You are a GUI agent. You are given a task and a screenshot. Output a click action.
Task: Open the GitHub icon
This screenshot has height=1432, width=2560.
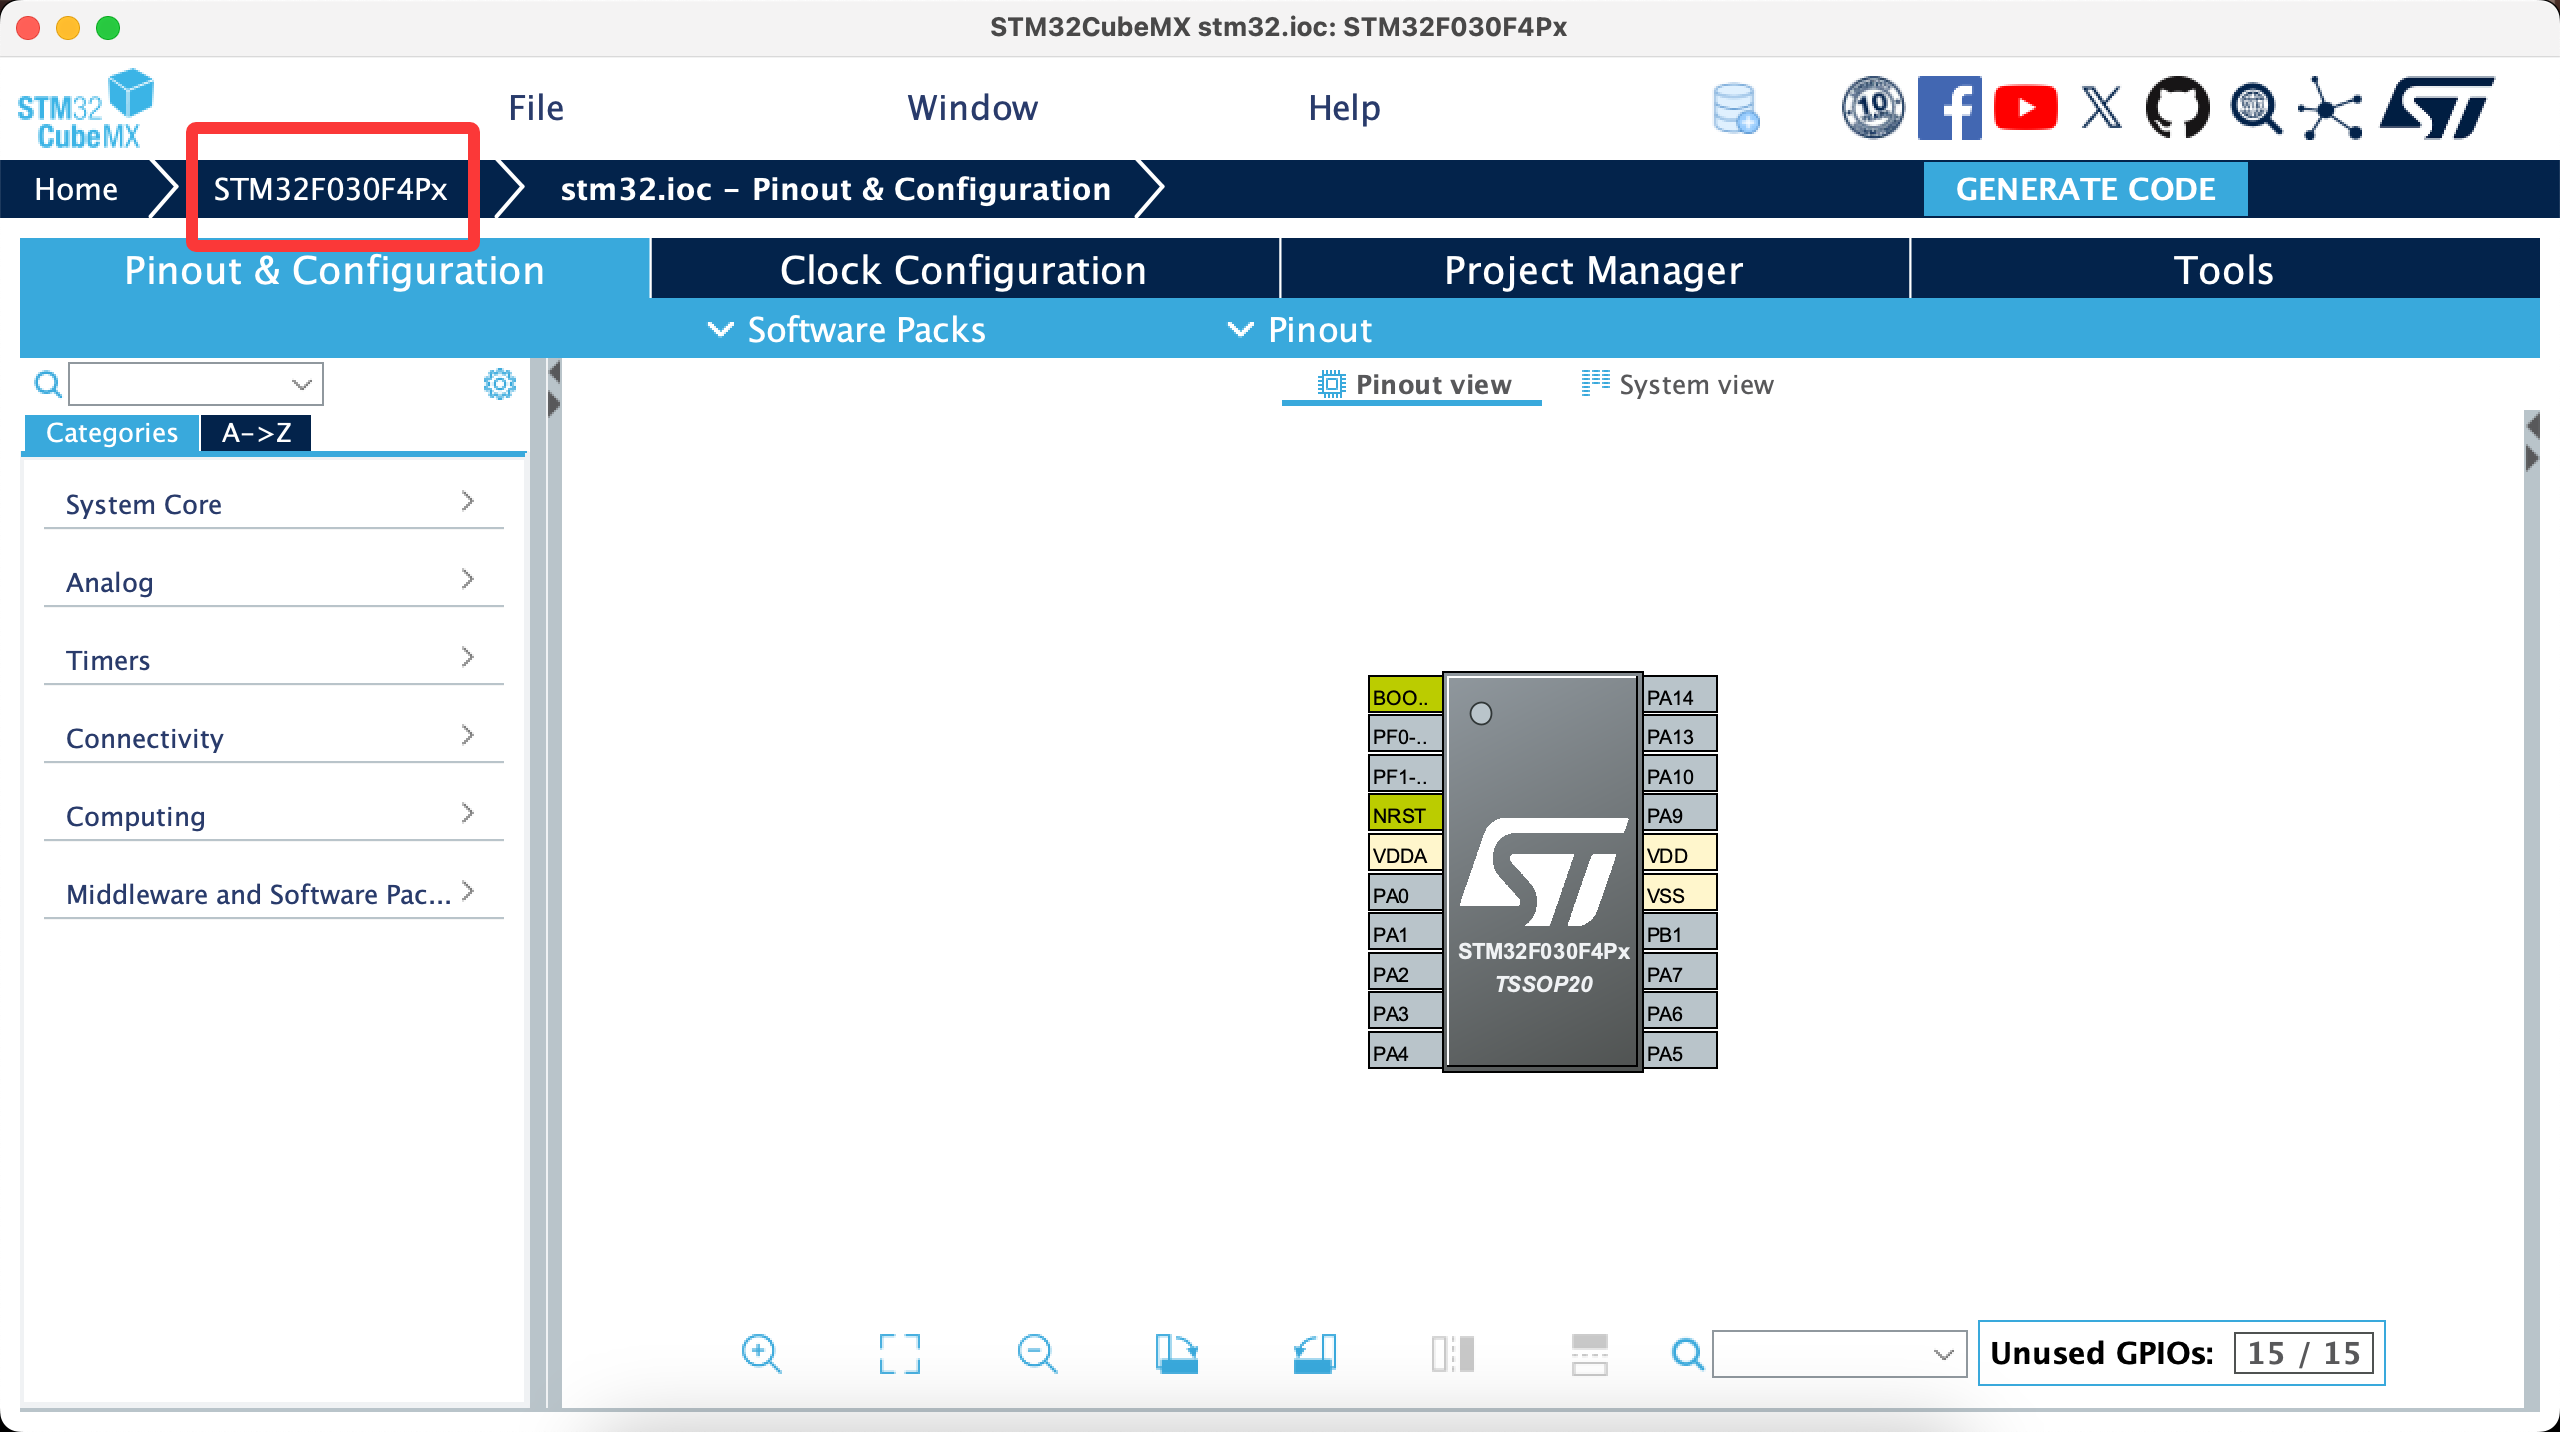coord(2177,108)
